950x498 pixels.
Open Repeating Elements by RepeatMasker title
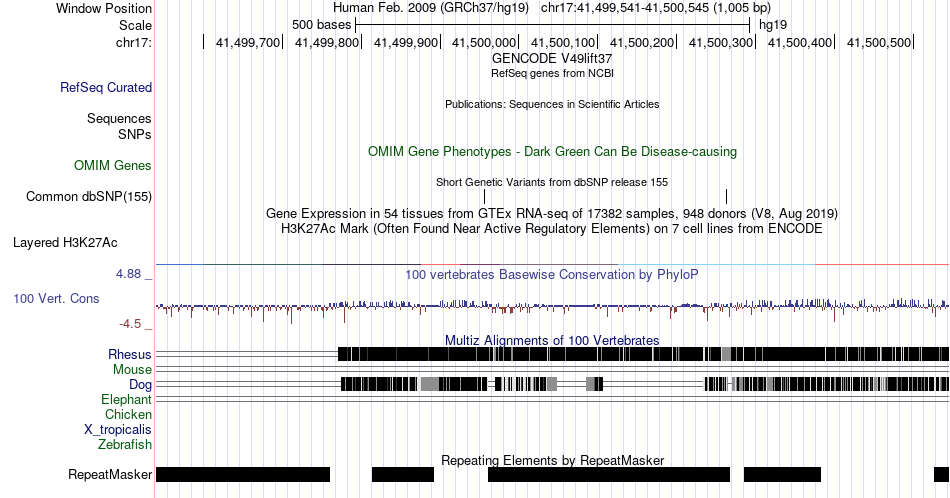pos(552,460)
